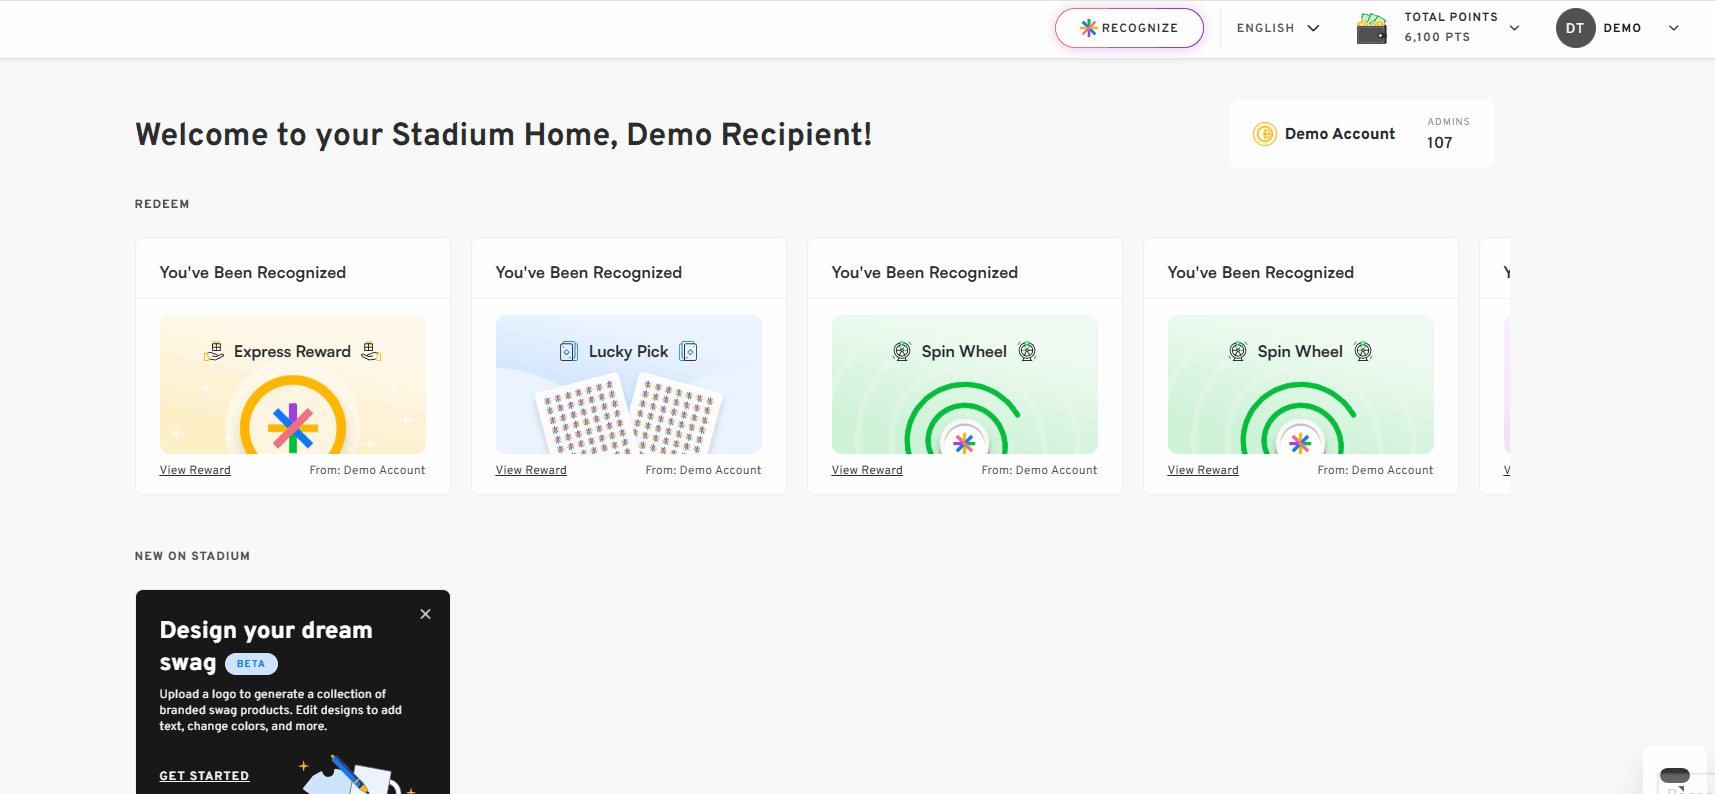The height and width of the screenshot is (794, 1715).
Task: Click the Beta badge next to swag
Action: click(251, 664)
